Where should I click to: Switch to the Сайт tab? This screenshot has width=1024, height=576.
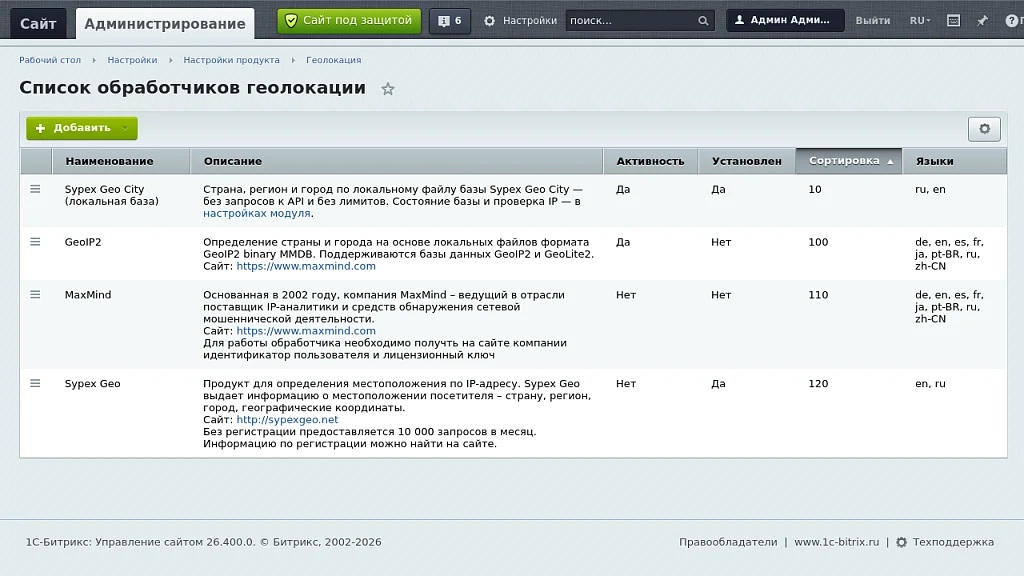pos(38,24)
